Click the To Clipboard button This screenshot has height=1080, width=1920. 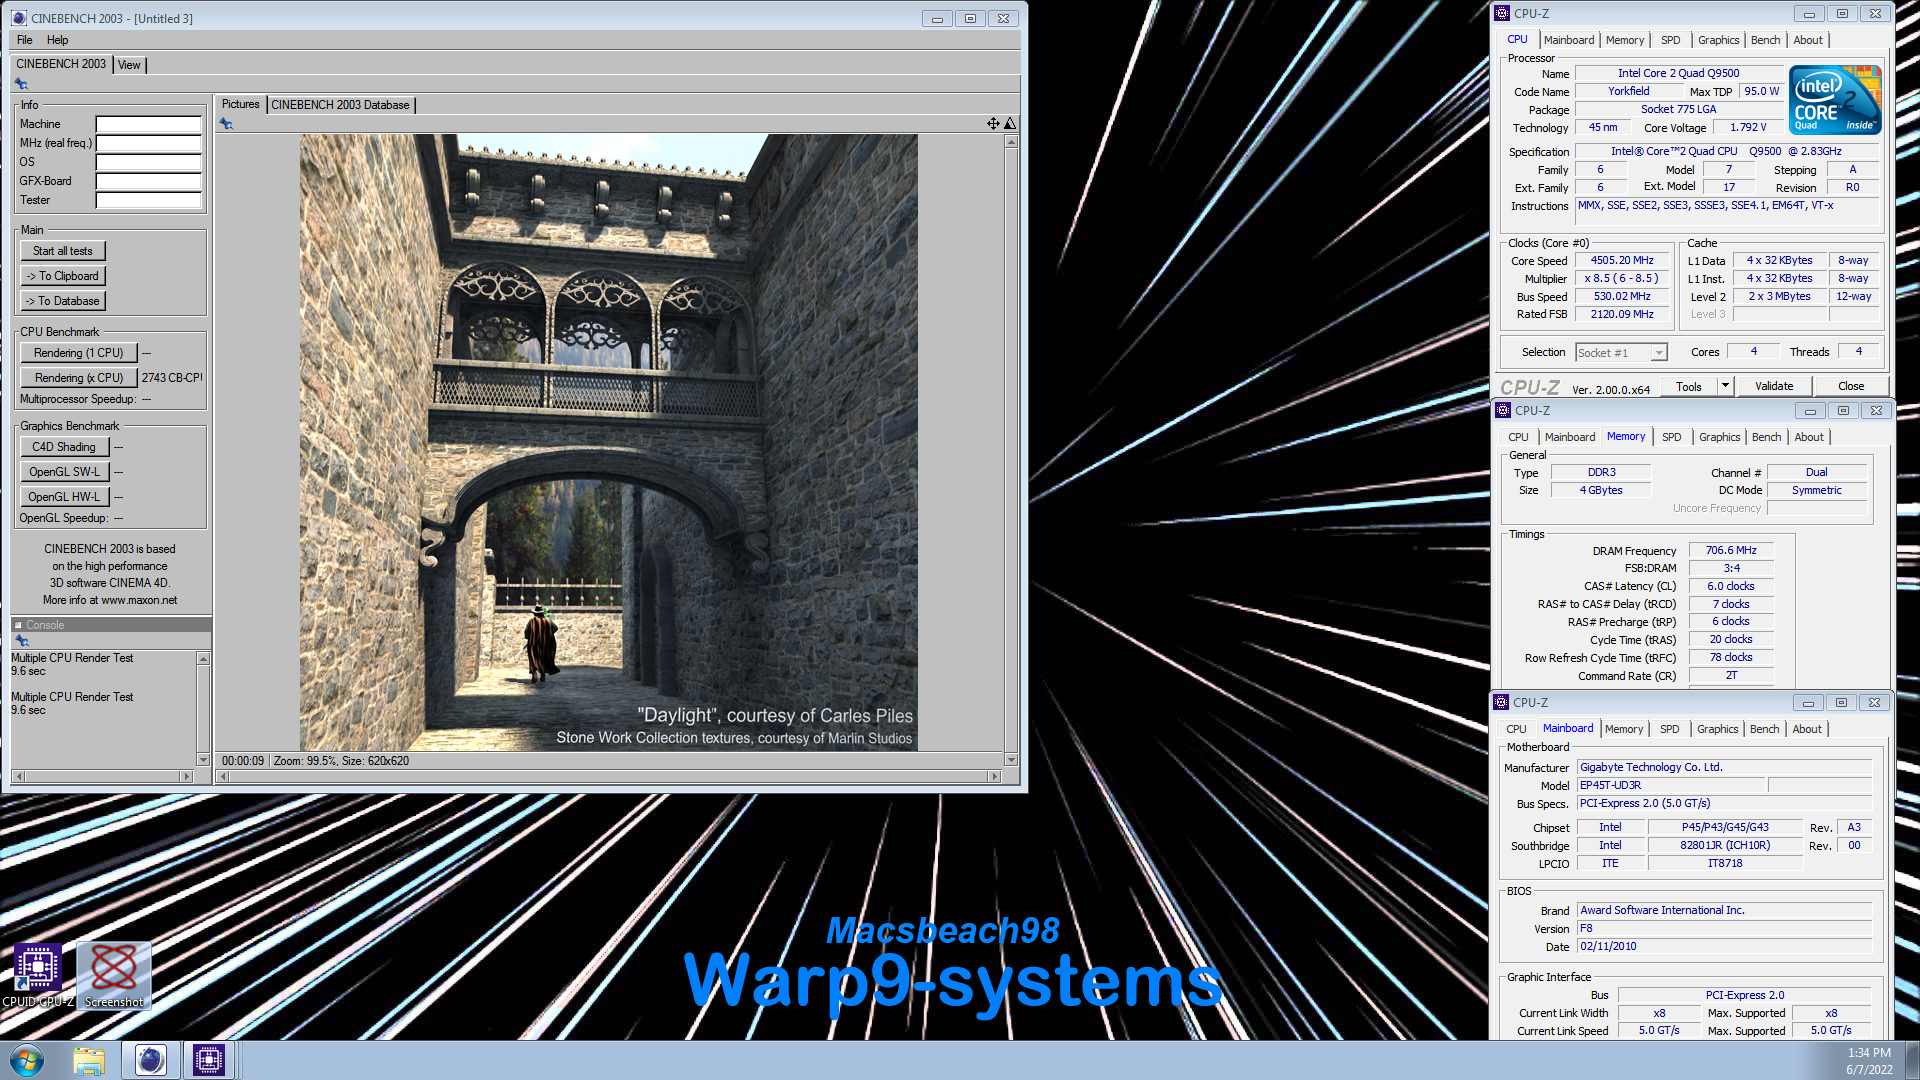click(x=63, y=276)
